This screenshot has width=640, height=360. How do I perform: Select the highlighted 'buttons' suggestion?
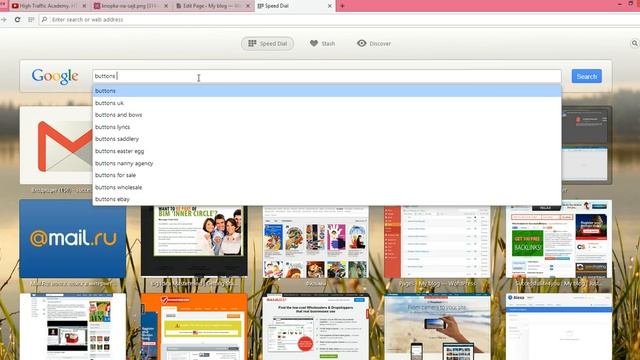pos(327,91)
